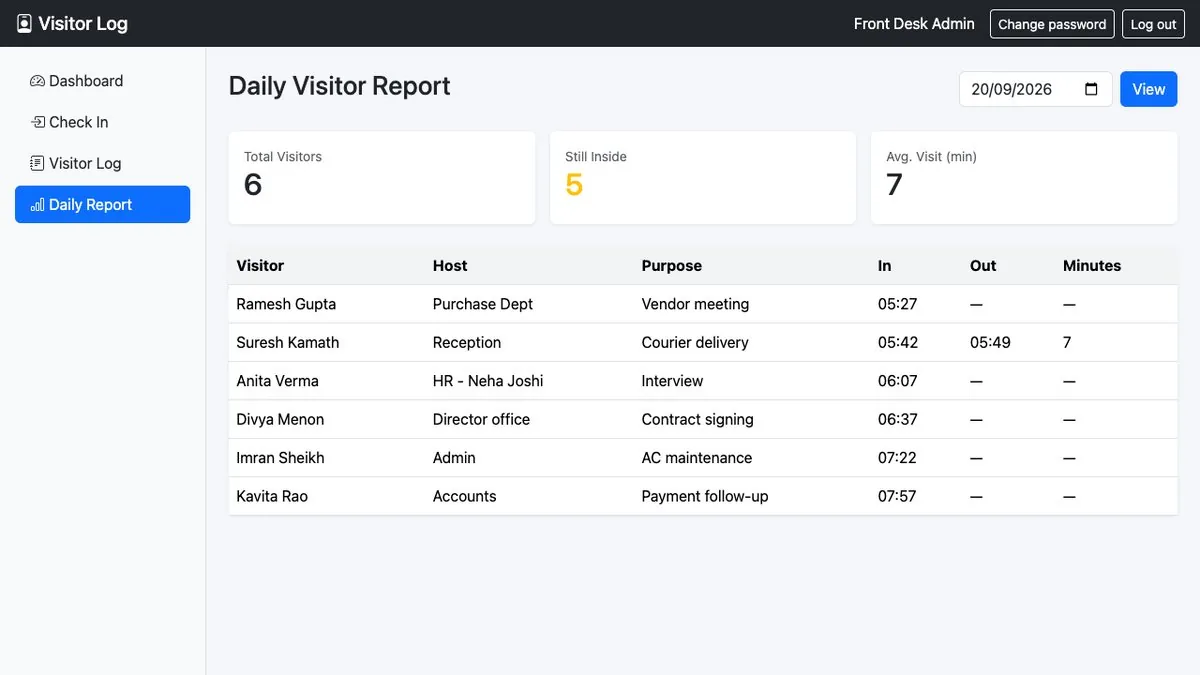Click the 07:57 check-in time
Image resolution: width=1200 pixels, height=675 pixels.
pyautogui.click(x=898, y=496)
